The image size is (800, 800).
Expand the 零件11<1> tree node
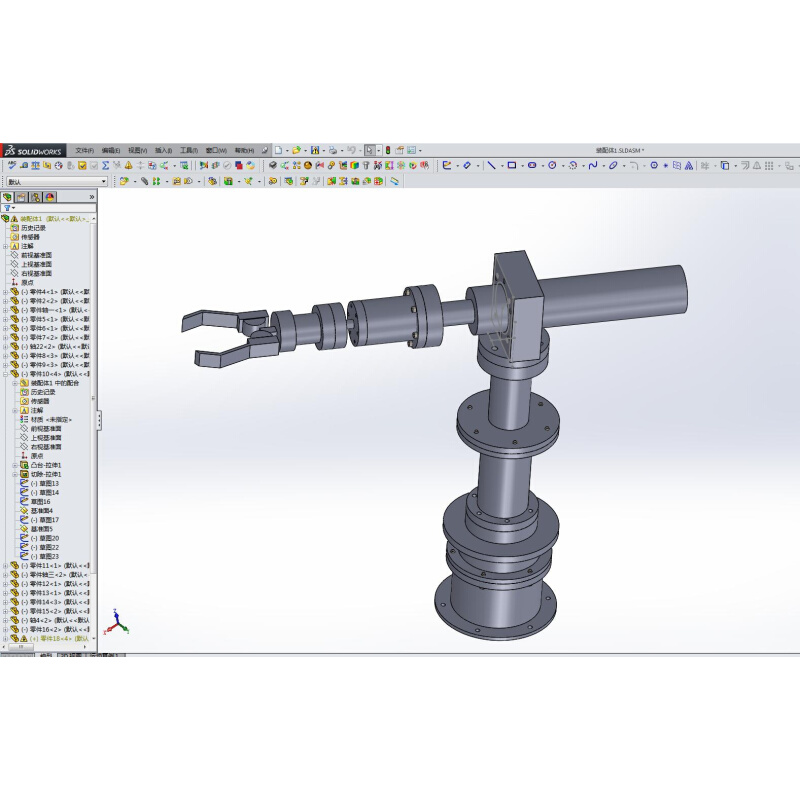pos(6,565)
